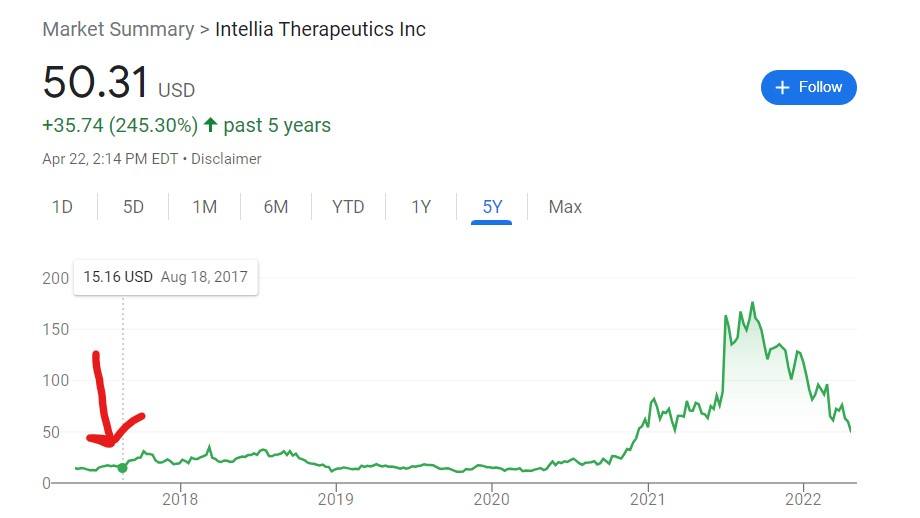Open the YTD chart range
920x518 pixels.
pos(348,207)
